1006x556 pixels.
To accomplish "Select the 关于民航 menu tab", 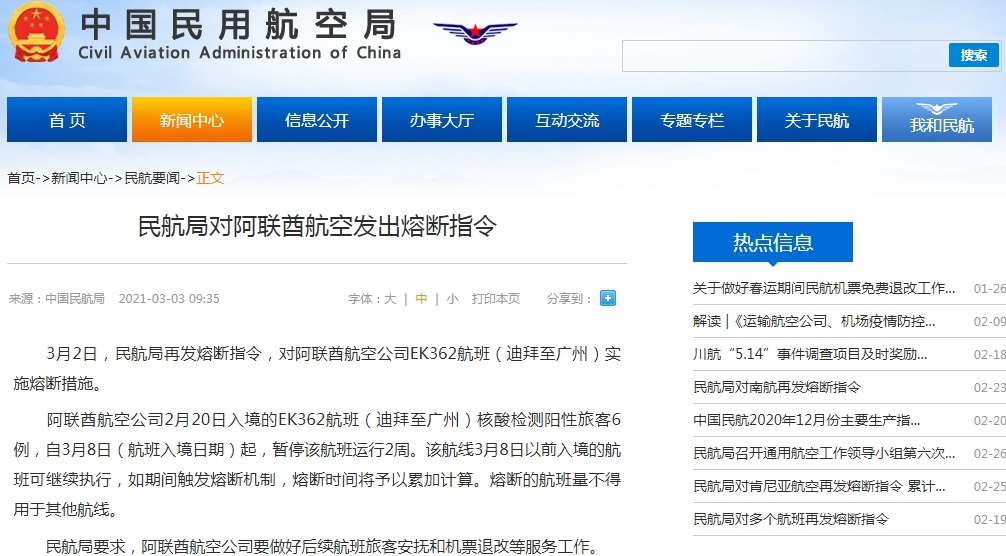I will [817, 120].
